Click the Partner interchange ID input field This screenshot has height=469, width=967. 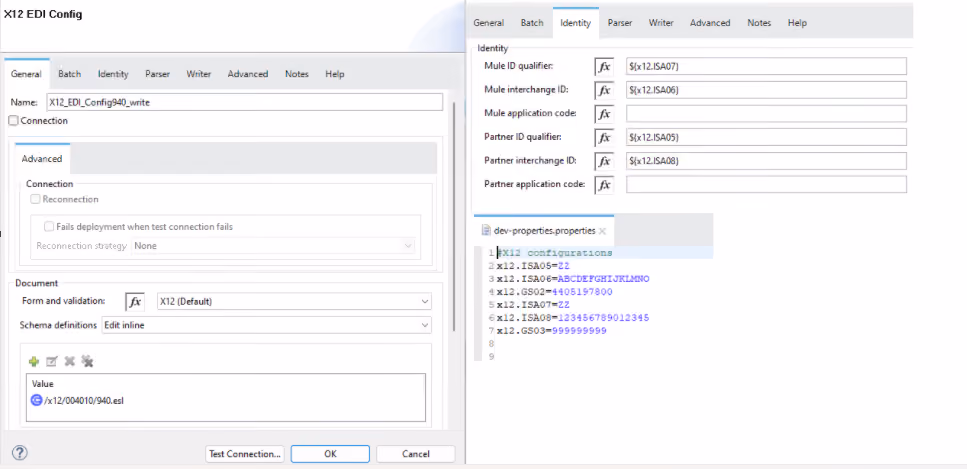point(767,161)
